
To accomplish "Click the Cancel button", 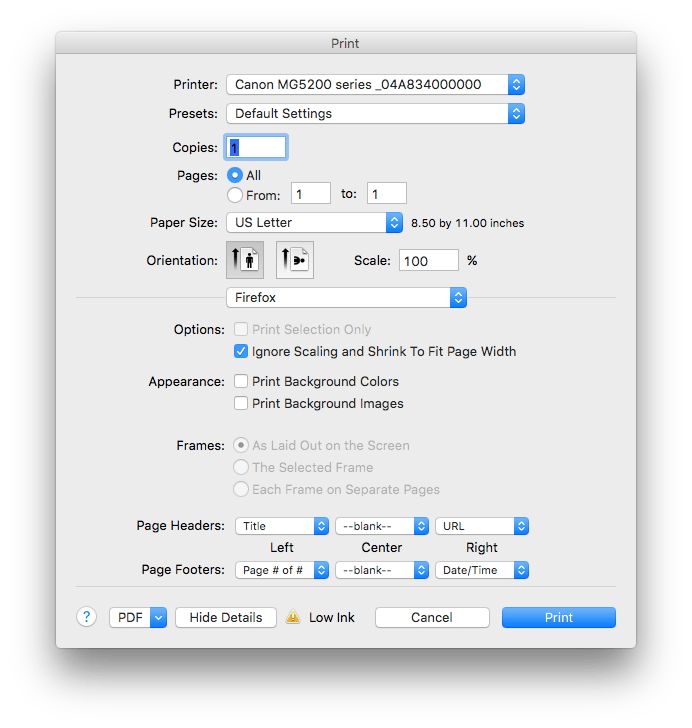I will coord(432,618).
